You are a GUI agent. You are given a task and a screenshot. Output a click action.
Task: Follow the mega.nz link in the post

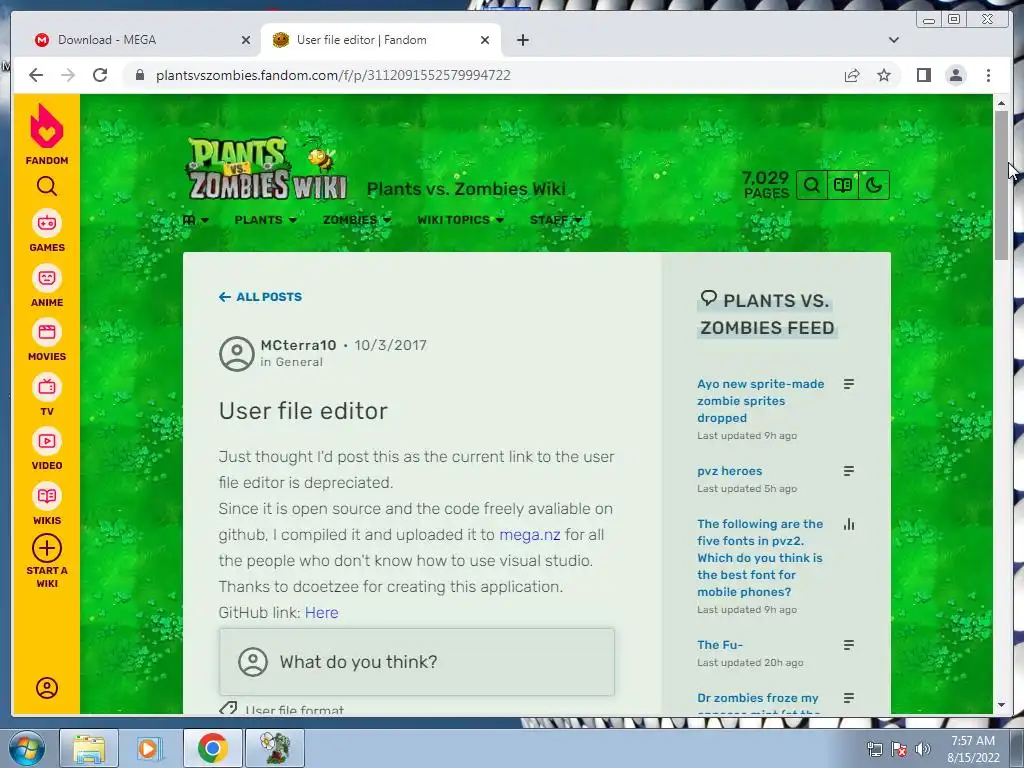point(530,535)
